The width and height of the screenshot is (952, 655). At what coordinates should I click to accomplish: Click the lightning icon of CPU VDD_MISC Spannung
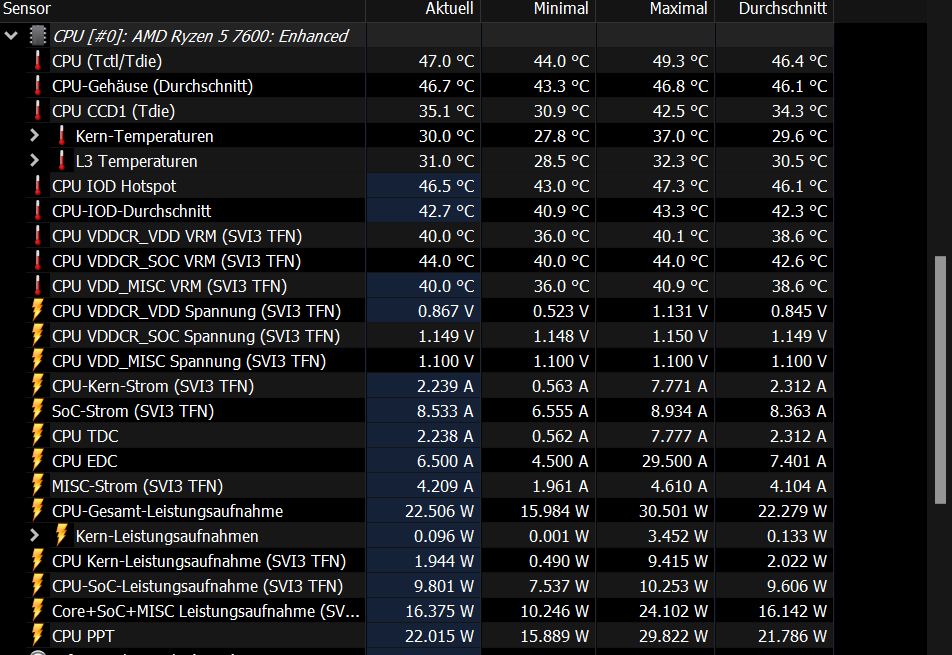38,361
